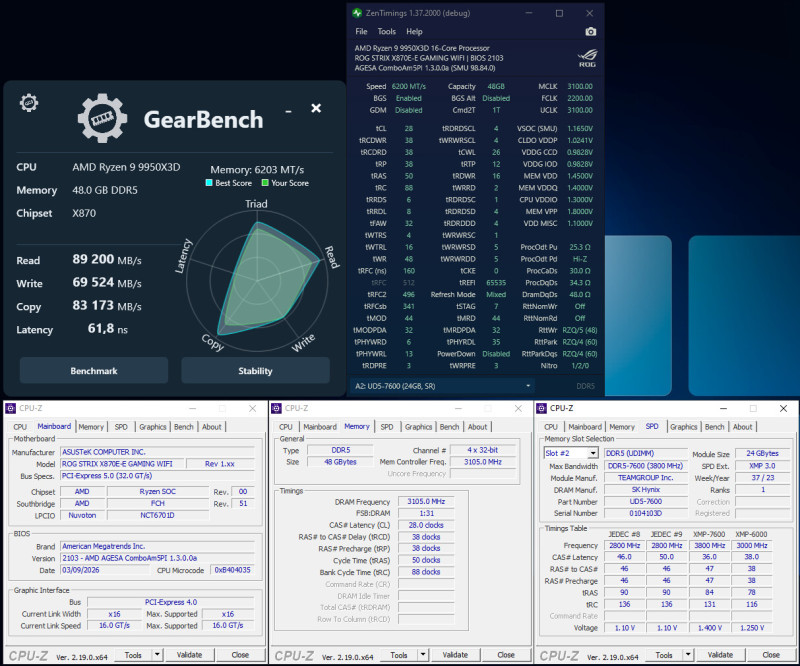
Task: Click Tools button in Mainboard CPU-Z window
Action: [133, 654]
